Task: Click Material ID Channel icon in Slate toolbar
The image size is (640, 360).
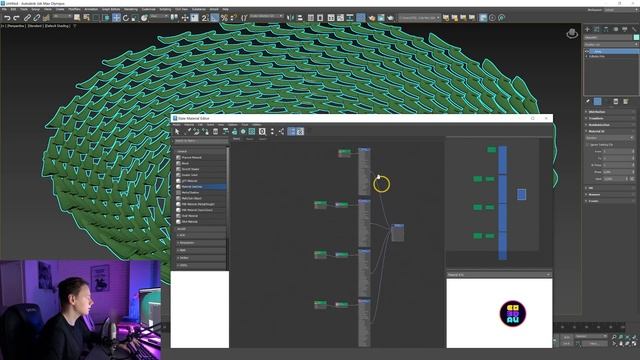Action: pos(262,131)
